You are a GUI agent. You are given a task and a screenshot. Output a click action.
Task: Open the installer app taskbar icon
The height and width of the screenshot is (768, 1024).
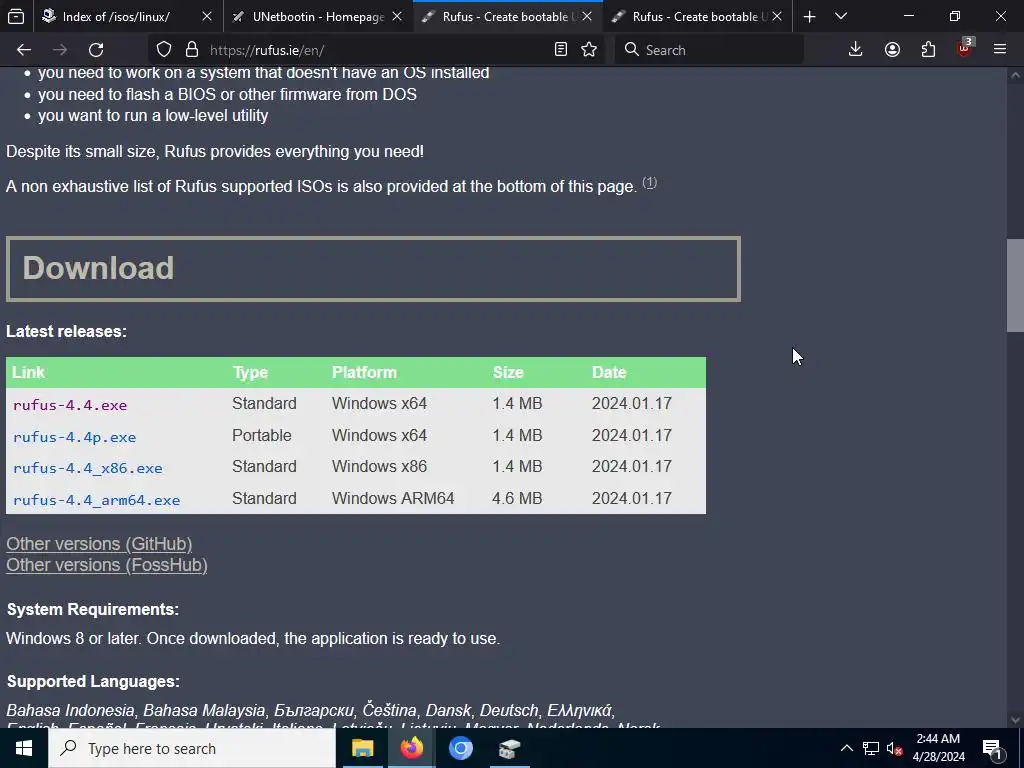click(509, 748)
